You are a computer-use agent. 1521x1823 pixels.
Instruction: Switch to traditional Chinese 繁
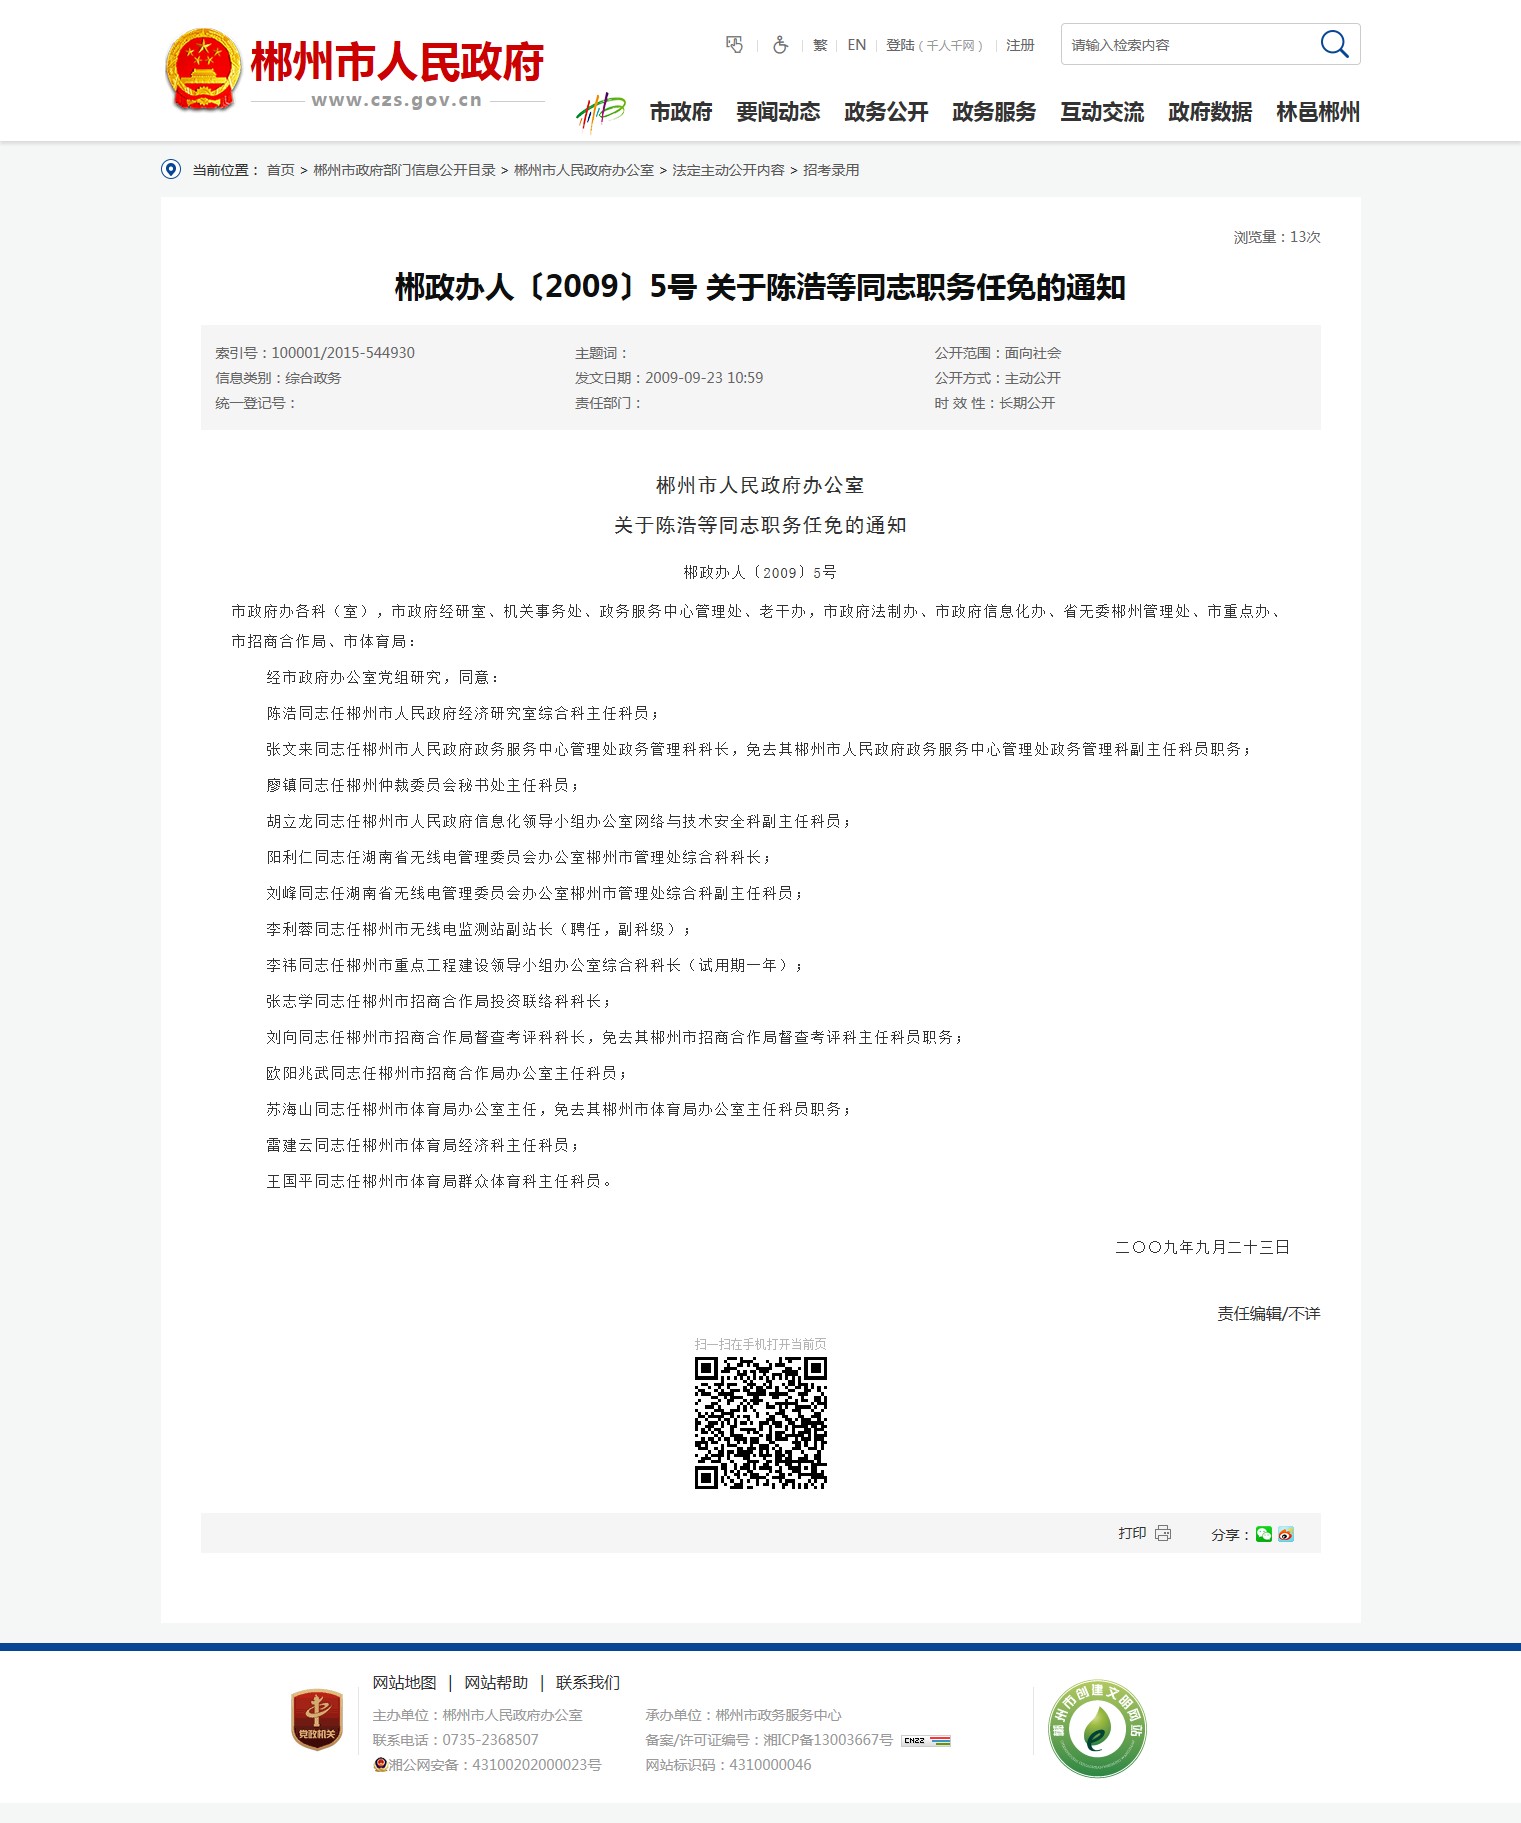click(x=820, y=45)
